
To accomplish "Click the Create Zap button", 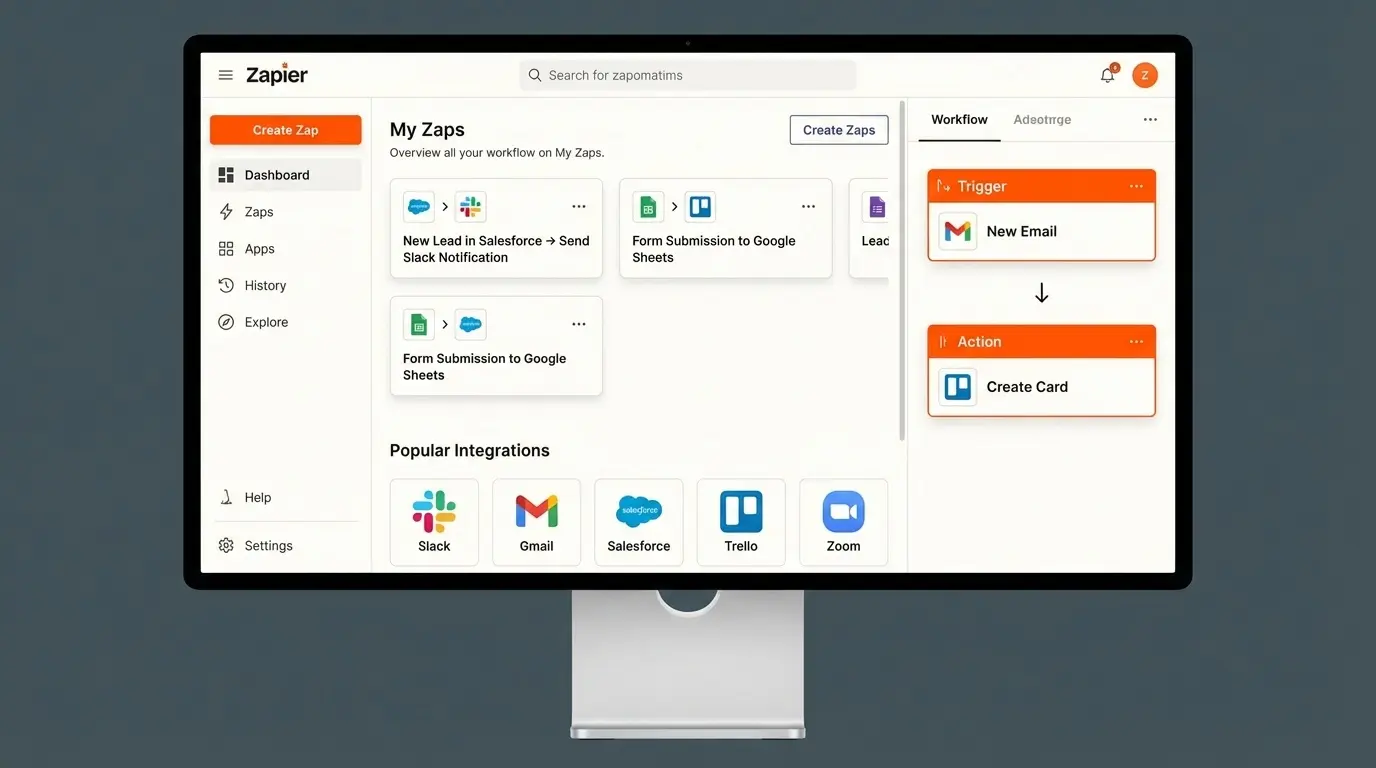I will coord(285,129).
